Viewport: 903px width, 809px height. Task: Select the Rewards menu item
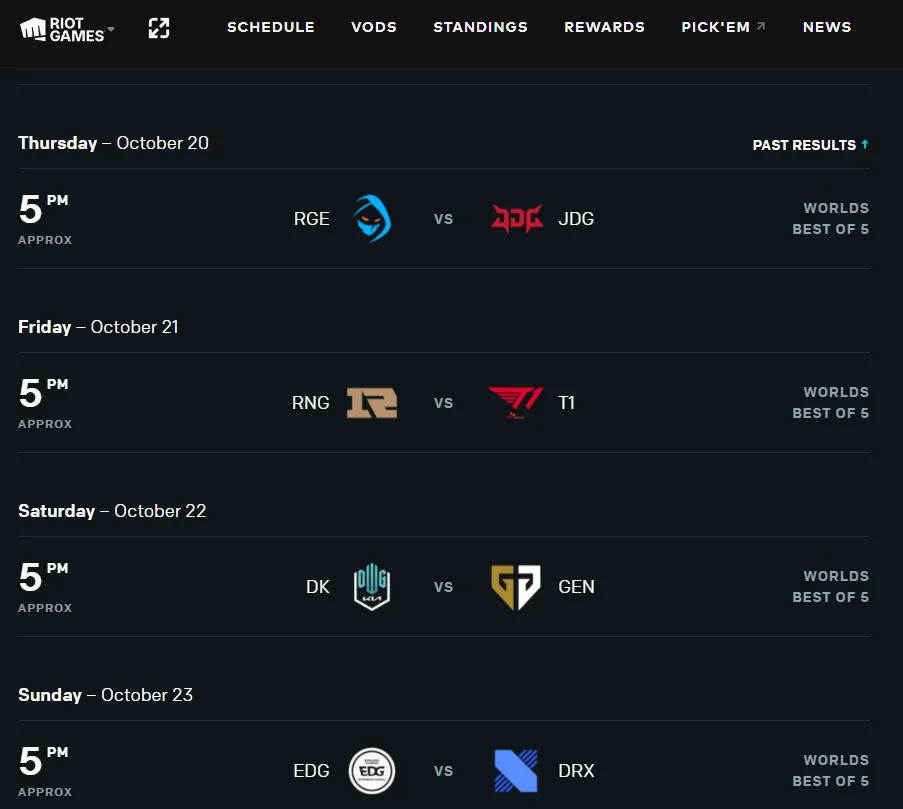604,27
